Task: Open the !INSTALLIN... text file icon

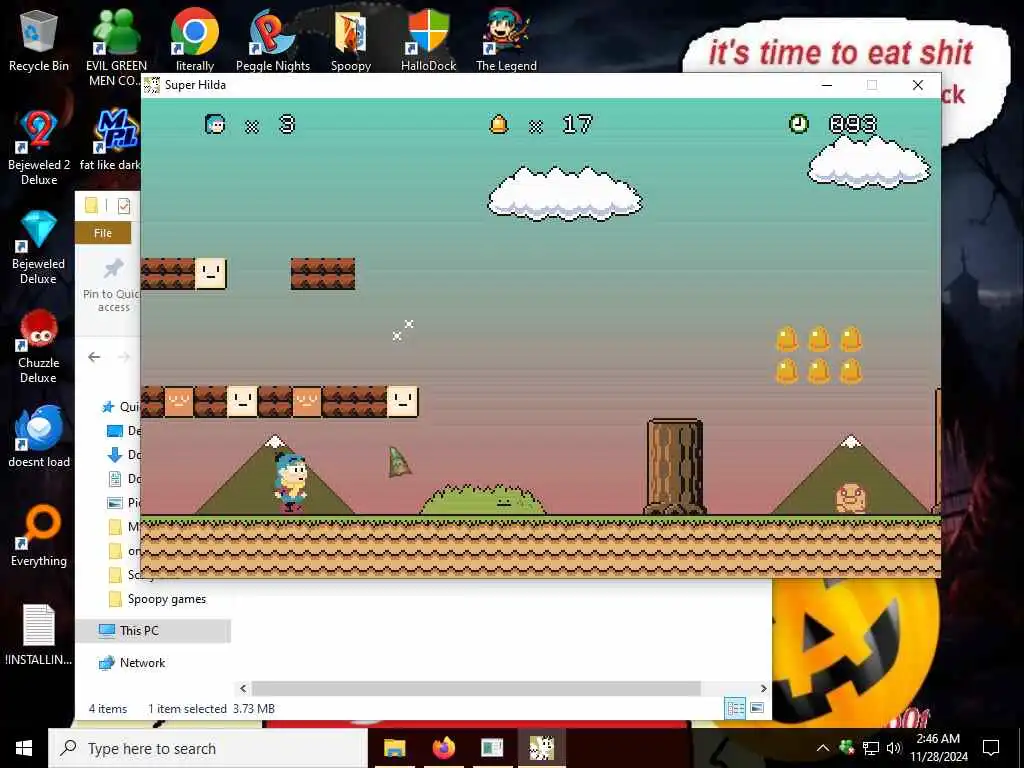Action: (x=39, y=635)
